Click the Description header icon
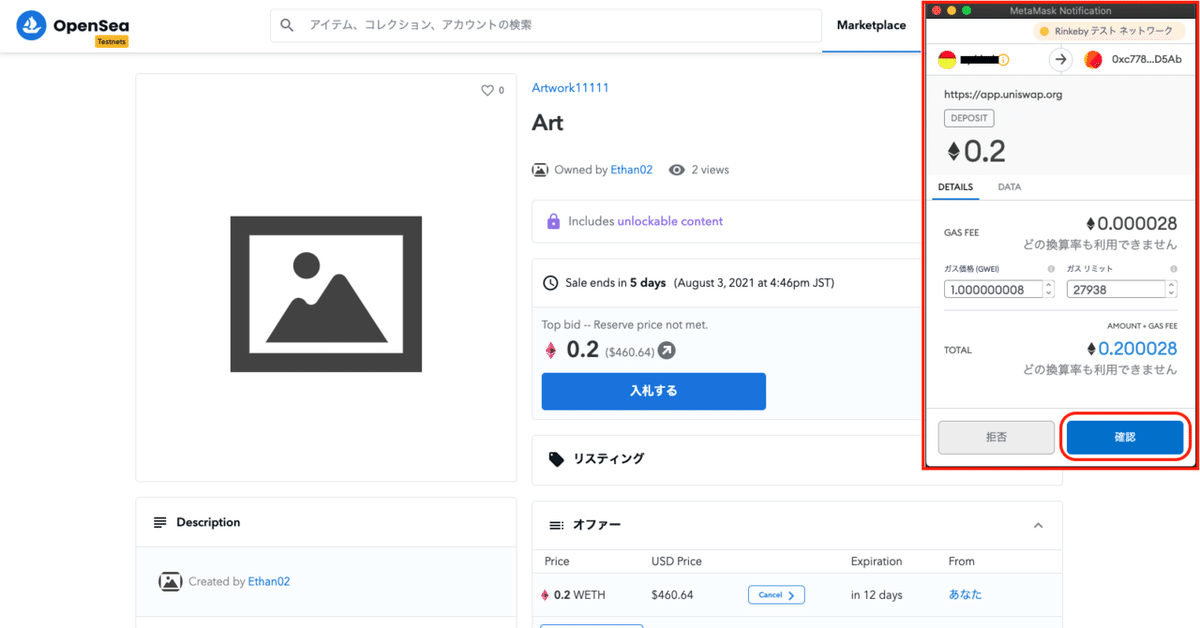Viewport: 1200px width, 628px height. pyautogui.click(x=160, y=522)
